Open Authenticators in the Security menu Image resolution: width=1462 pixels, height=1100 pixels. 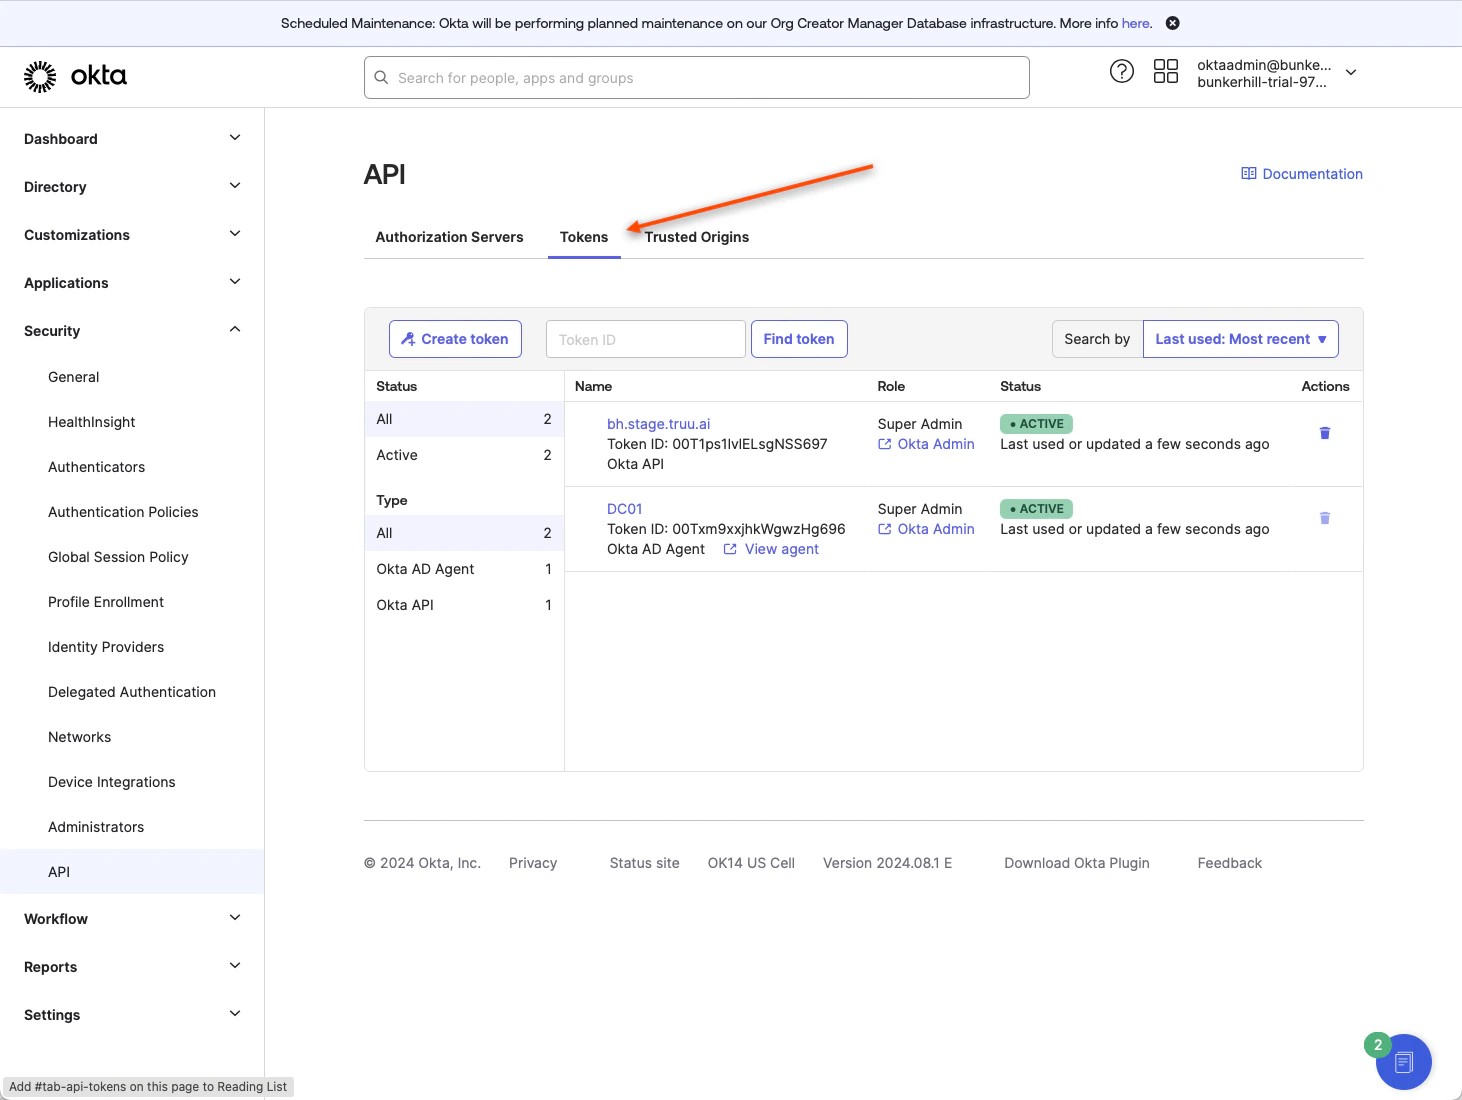96,467
